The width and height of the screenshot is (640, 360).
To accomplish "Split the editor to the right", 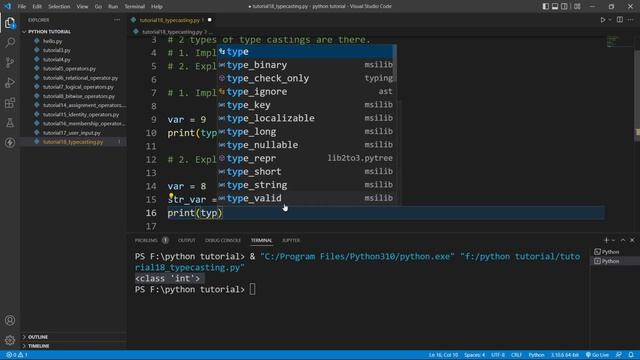I will (620, 20).
